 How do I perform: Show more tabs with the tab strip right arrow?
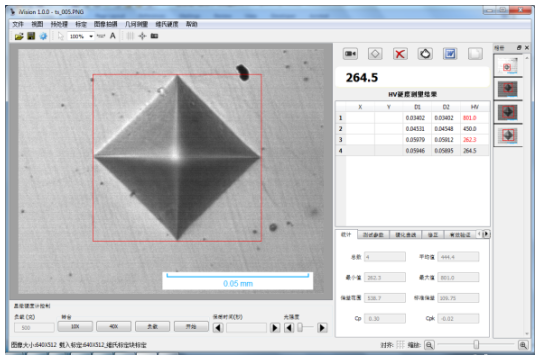(486, 234)
